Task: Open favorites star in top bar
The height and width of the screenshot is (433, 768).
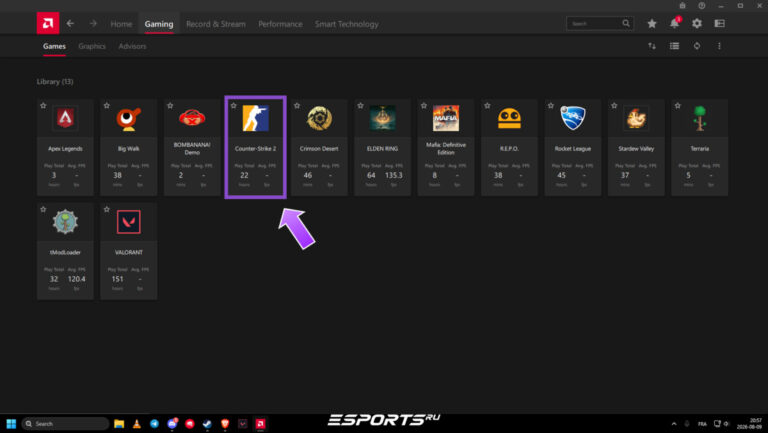Action: coord(652,24)
